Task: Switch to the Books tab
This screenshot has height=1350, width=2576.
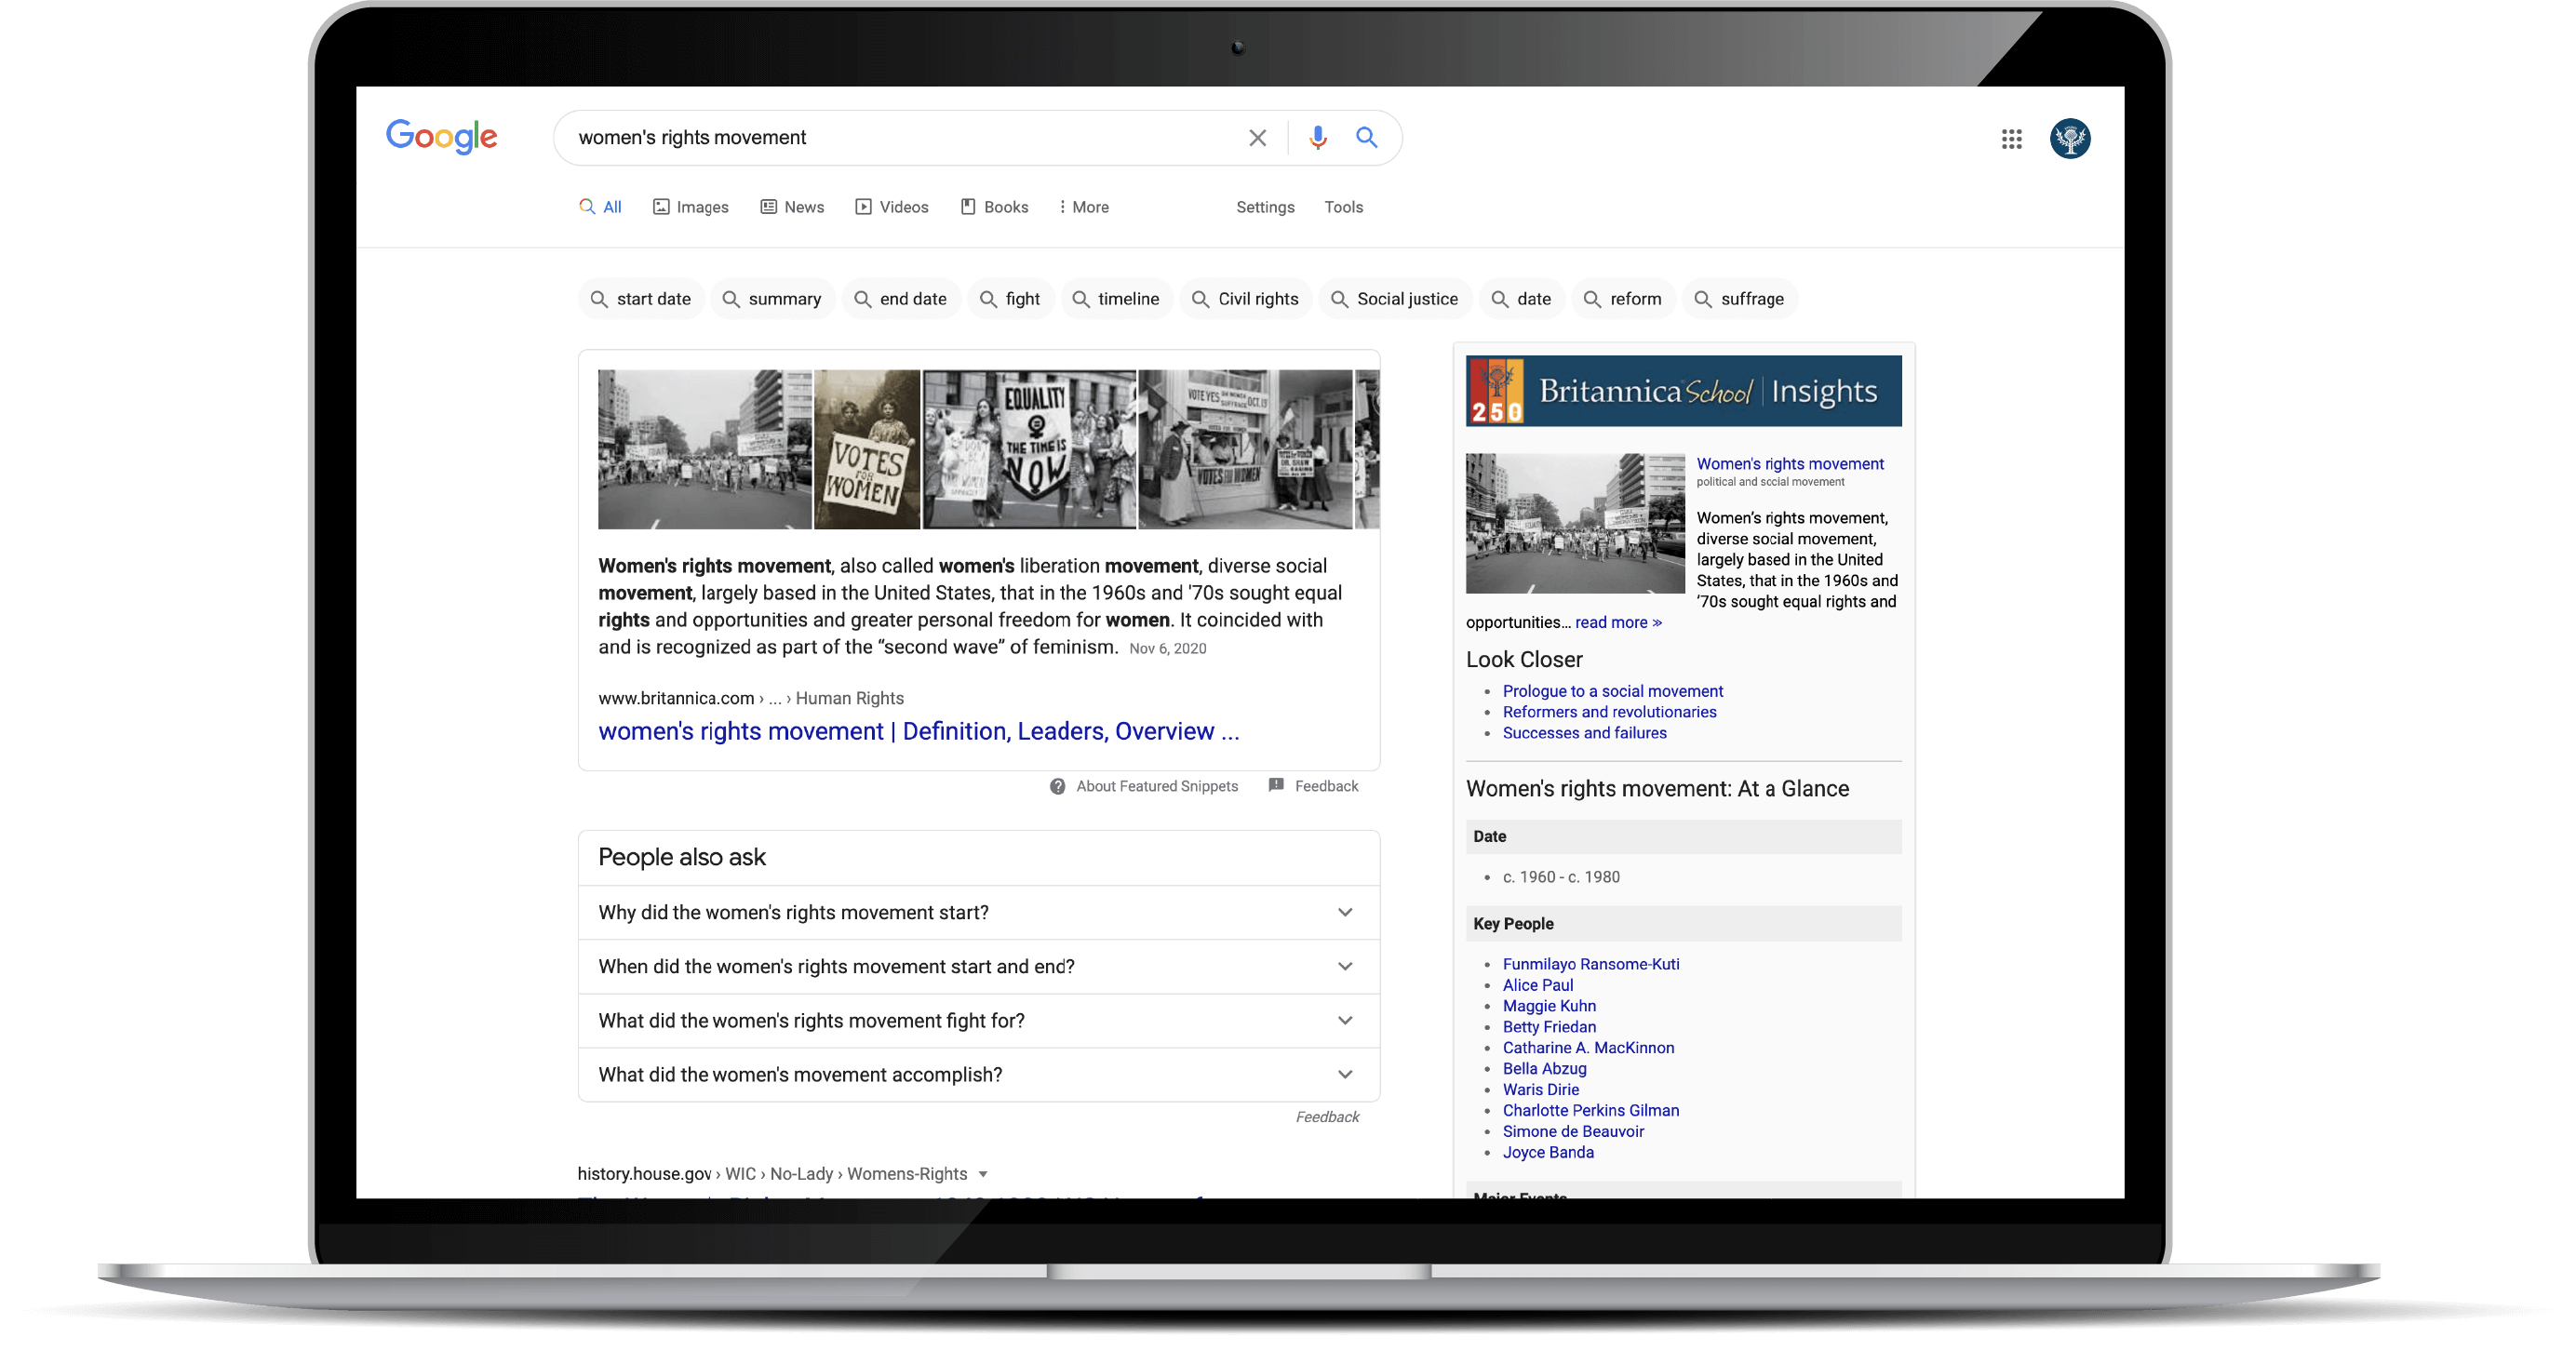Action: [x=994, y=207]
